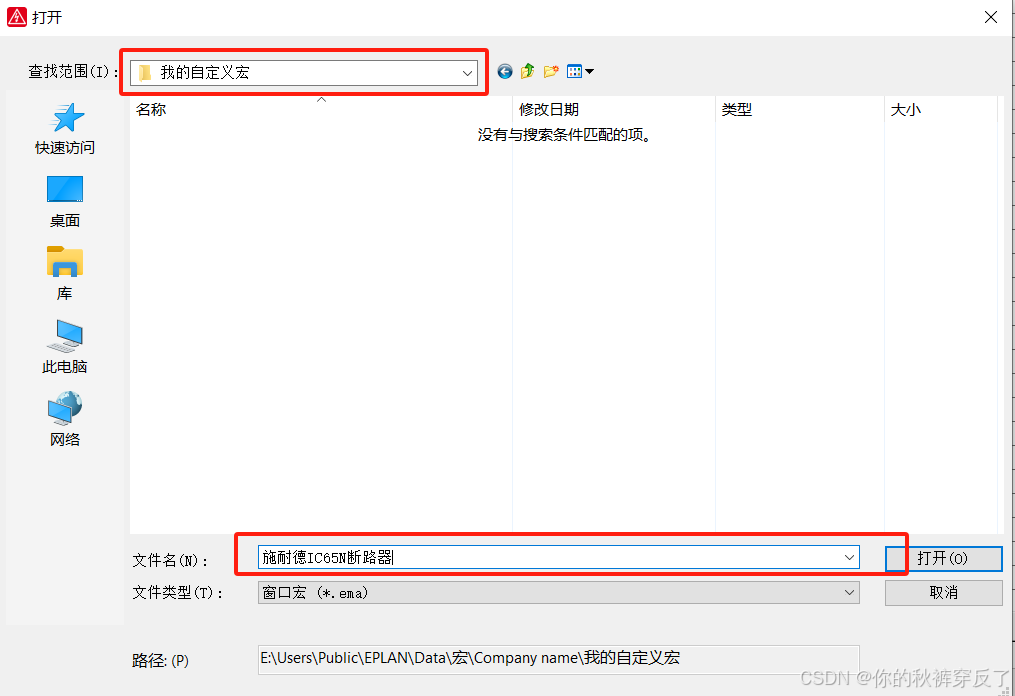Click the 路径 path field

point(559,658)
